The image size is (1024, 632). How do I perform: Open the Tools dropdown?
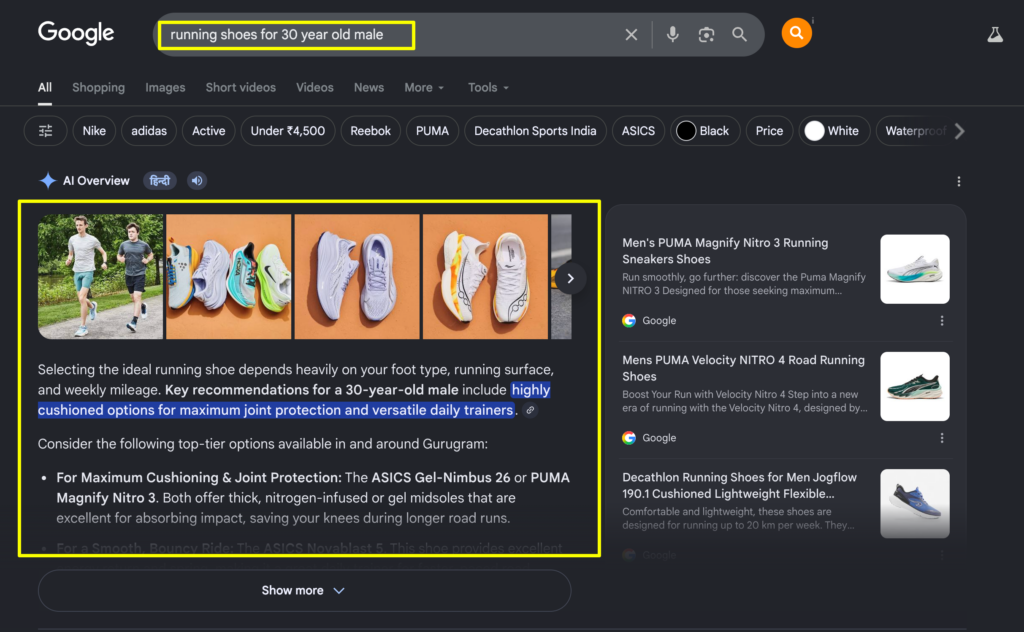click(x=488, y=87)
